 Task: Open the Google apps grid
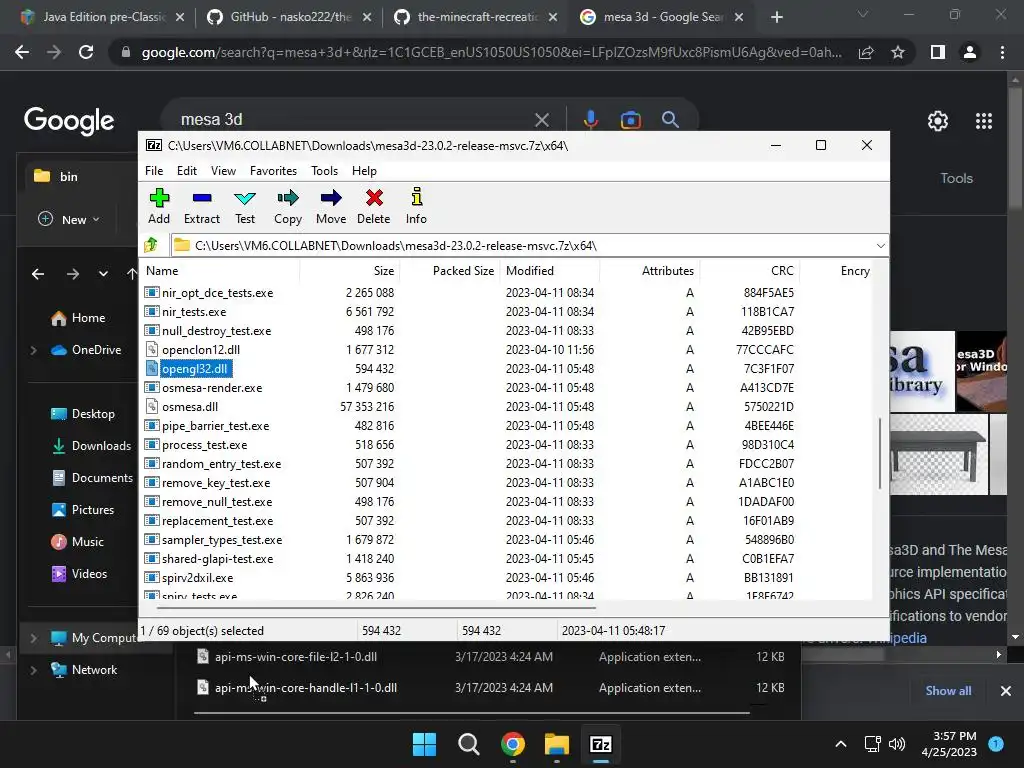(x=984, y=121)
